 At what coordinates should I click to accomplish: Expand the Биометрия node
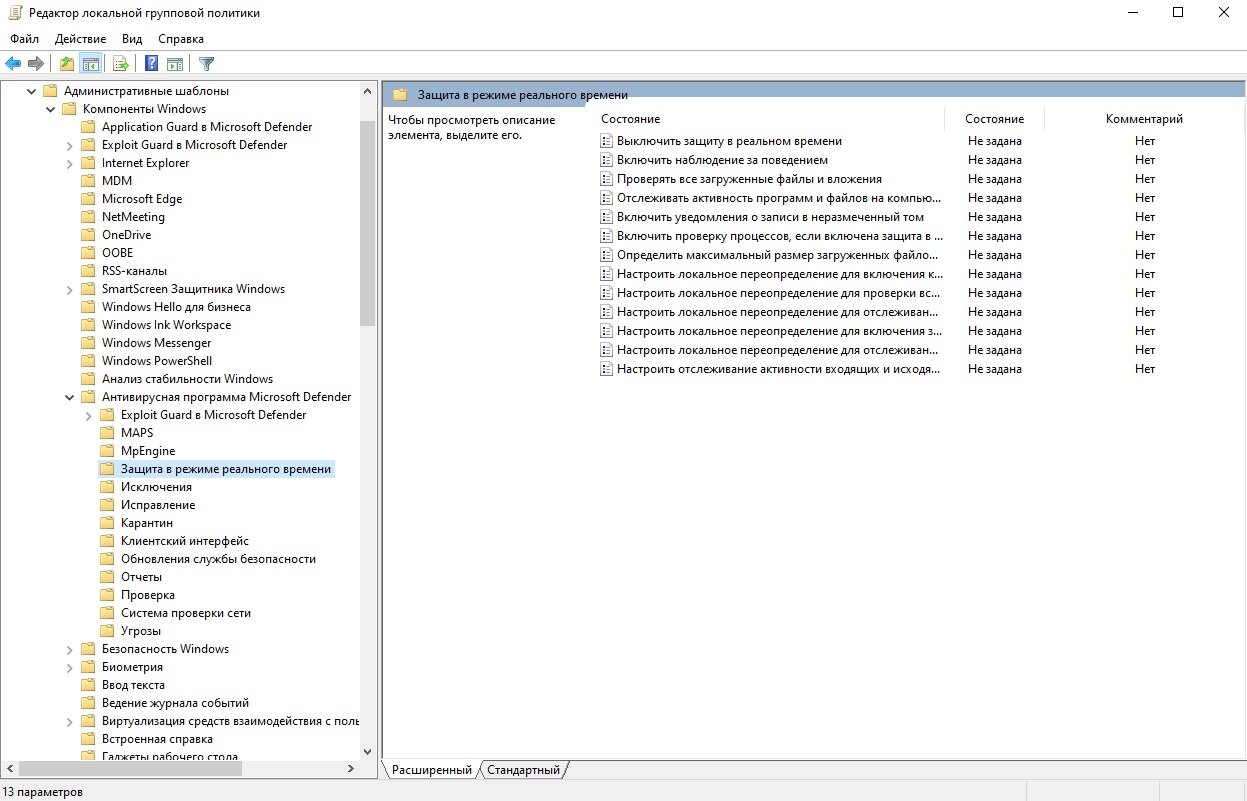click(69, 667)
